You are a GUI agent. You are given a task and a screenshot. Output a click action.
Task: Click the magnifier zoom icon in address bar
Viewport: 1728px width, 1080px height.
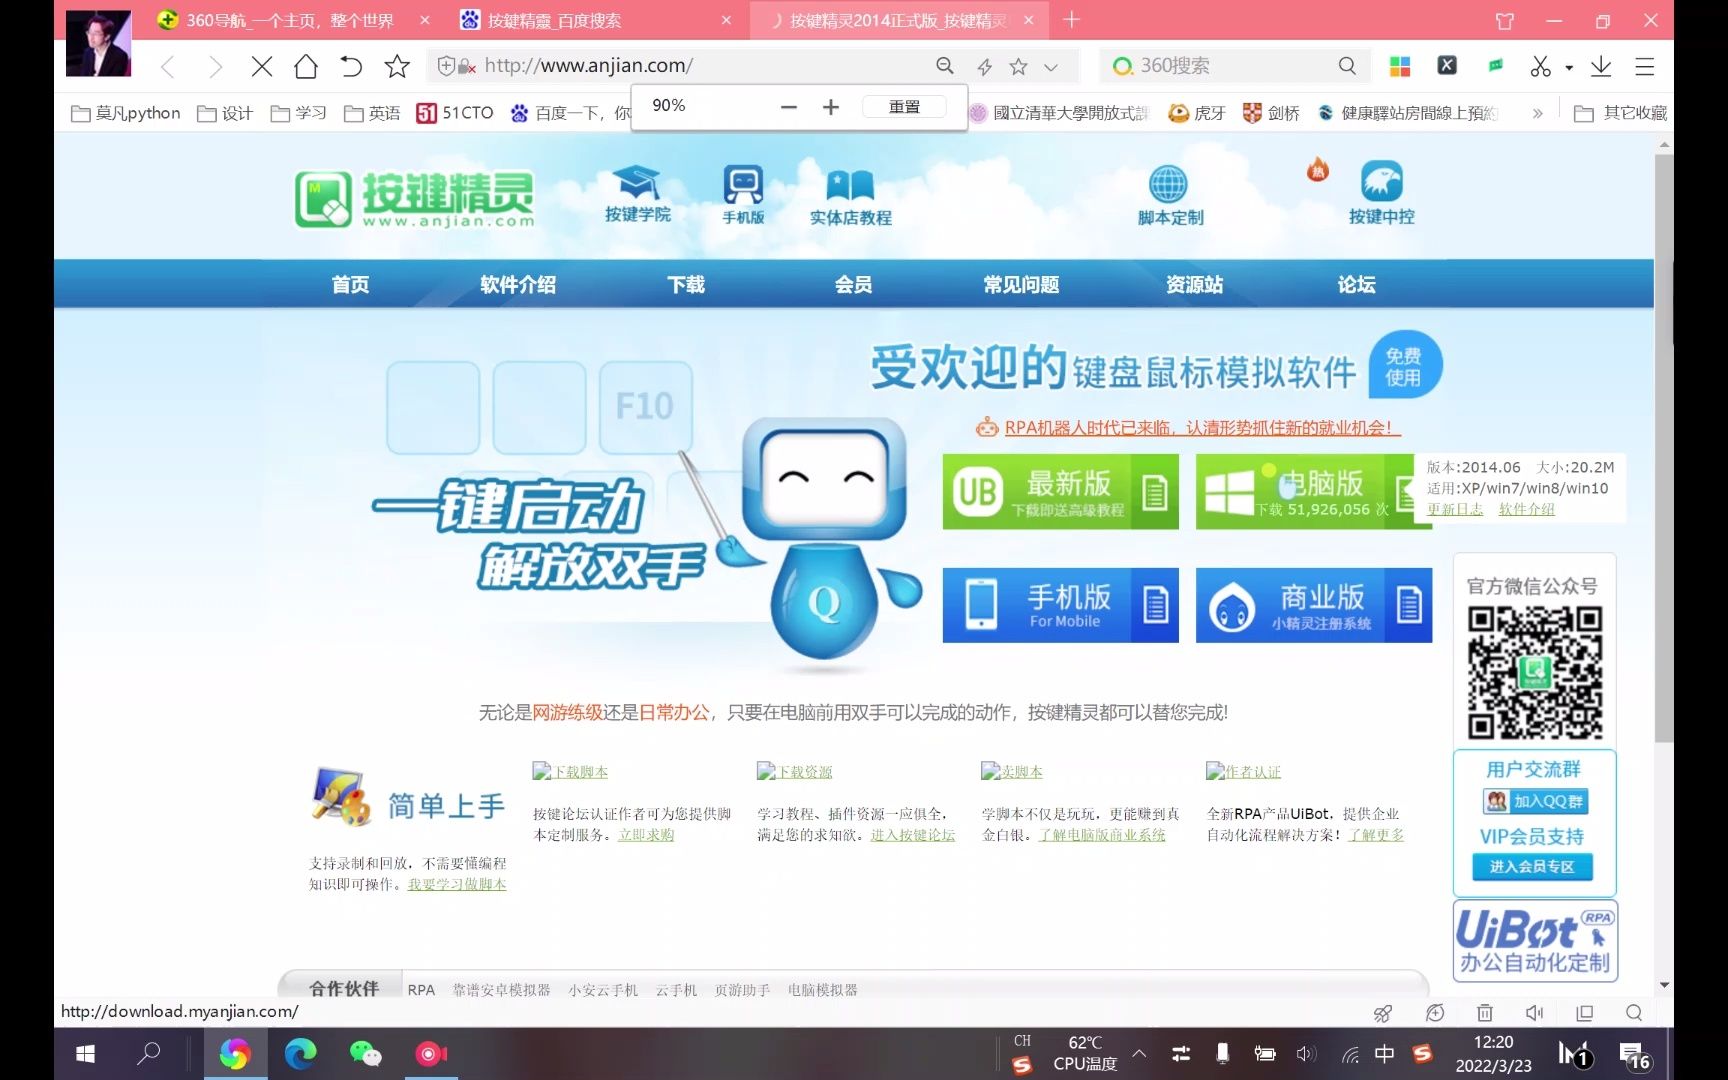click(945, 66)
